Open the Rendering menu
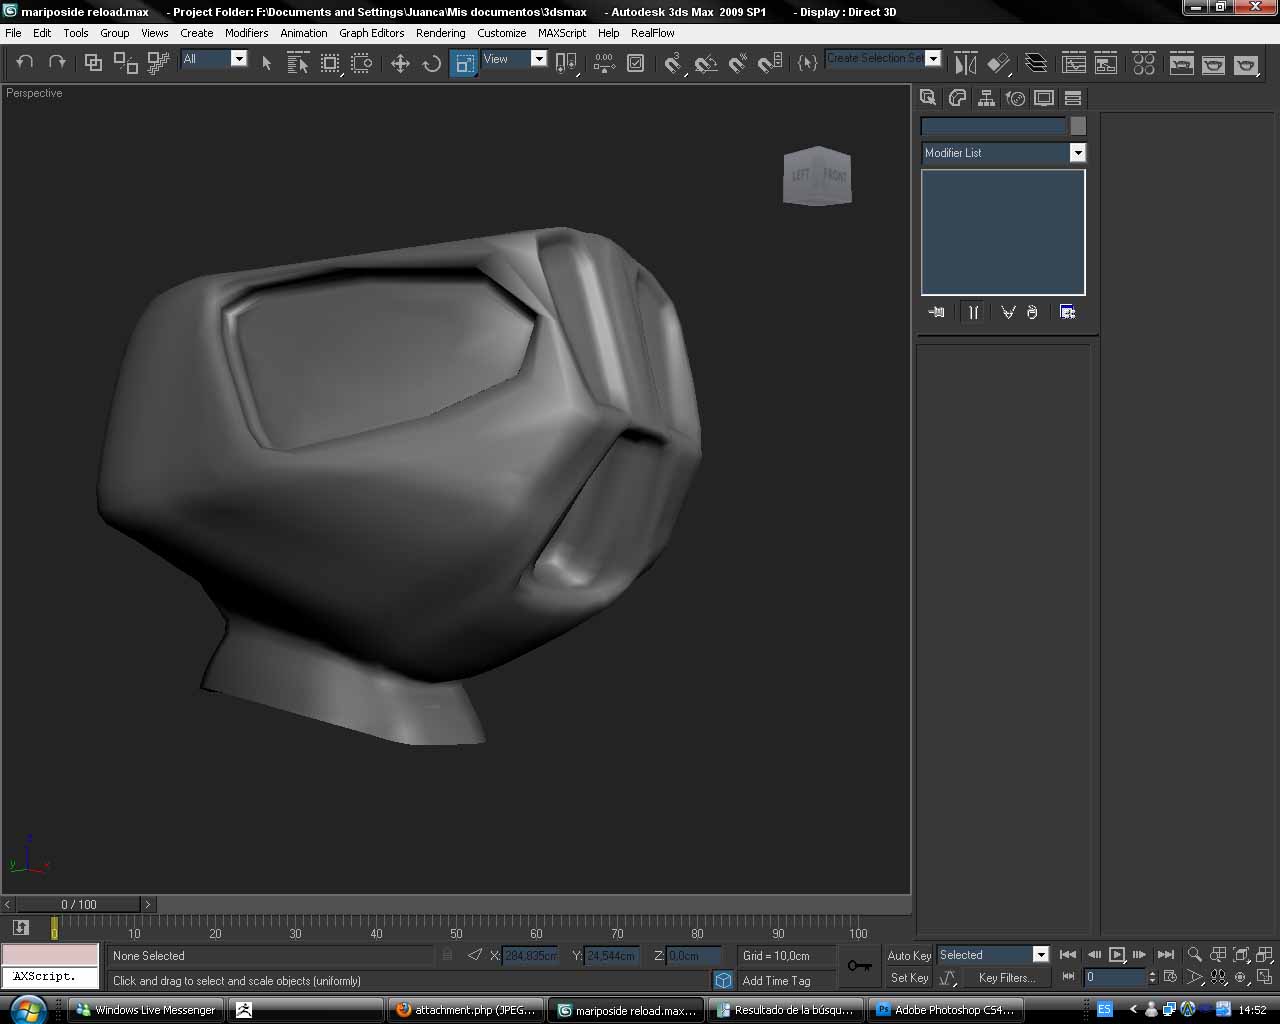The width and height of the screenshot is (1280, 1024). (441, 33)
